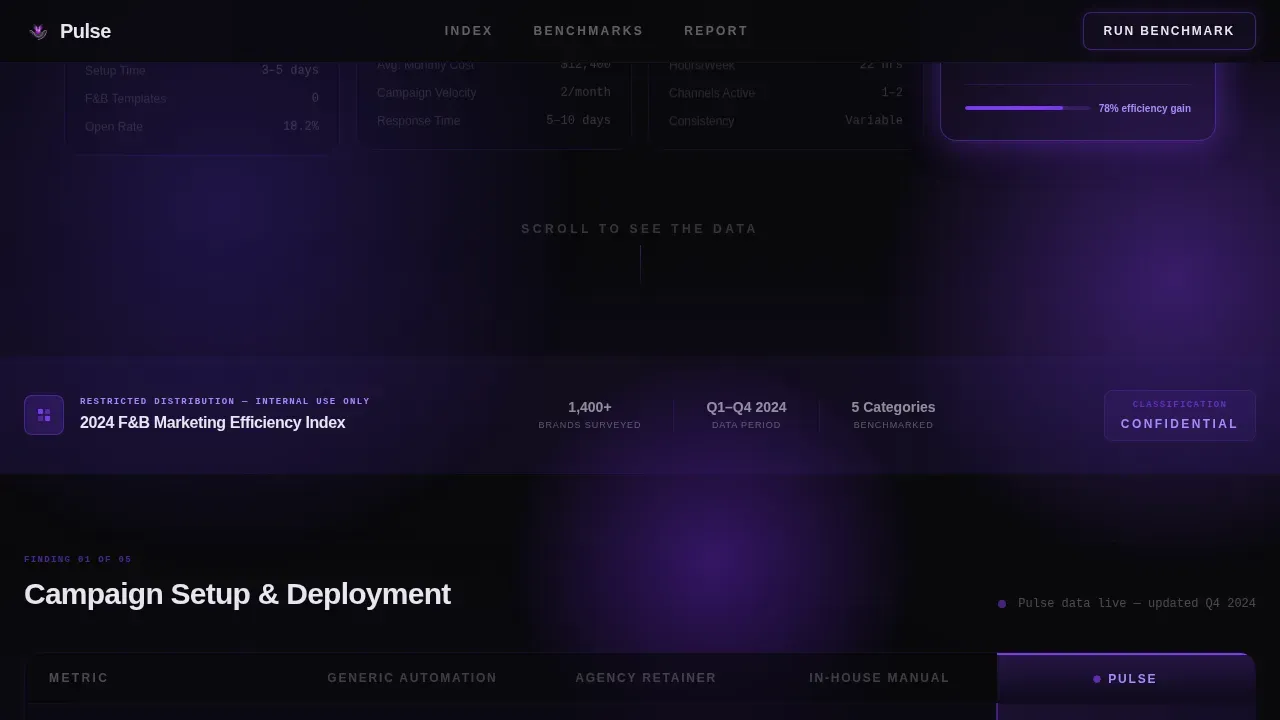
Task: Click the 'Setup Time' row value '3–5 days'
Action: coord(290,71)
